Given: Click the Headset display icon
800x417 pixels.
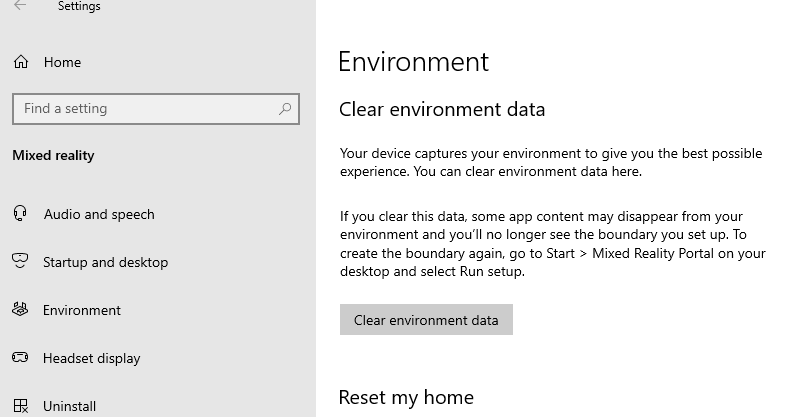Looking at the screenshot, I should [x=20, y=358].
